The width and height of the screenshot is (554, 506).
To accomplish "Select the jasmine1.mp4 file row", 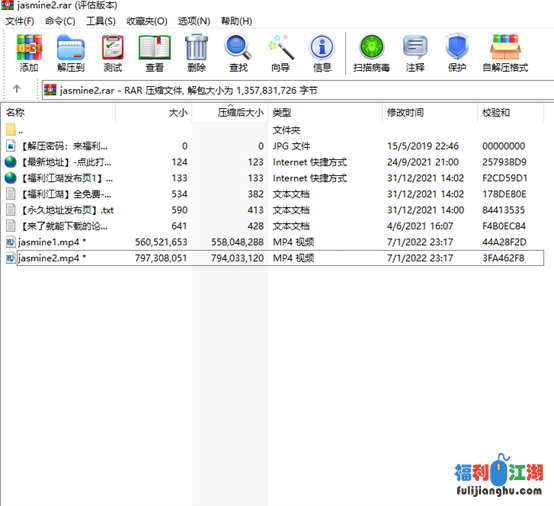I will pos(275,242).
